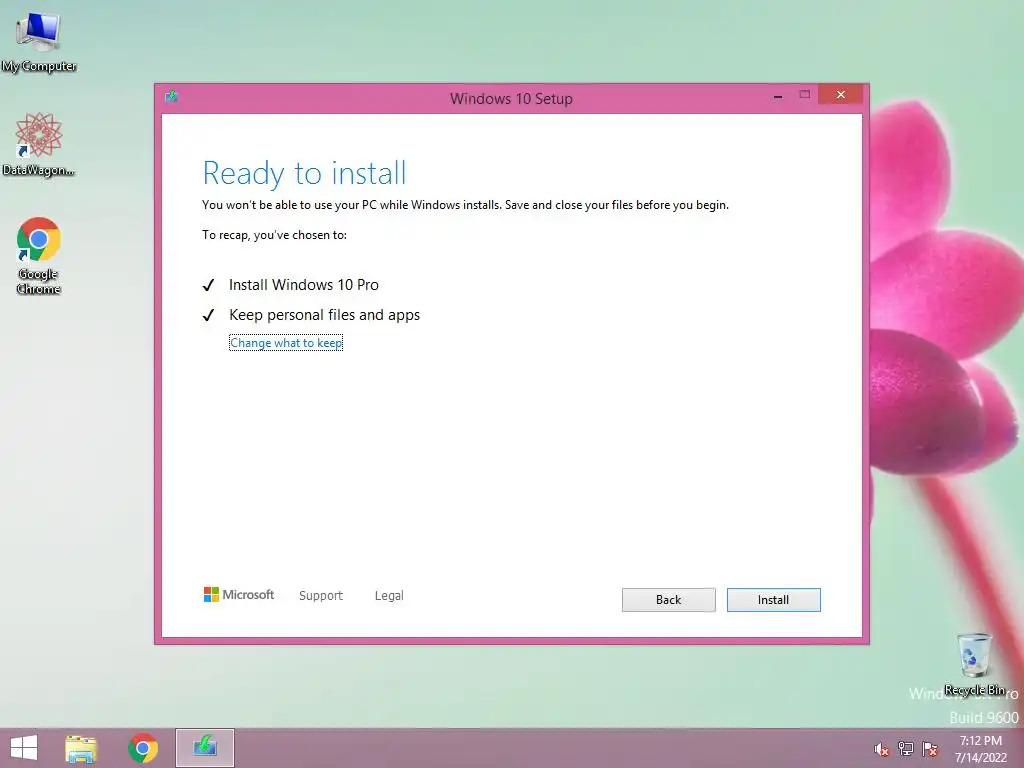Click the Install button
The width and height of the screenshot is (1024, 768).
click(x=773, y=600)
